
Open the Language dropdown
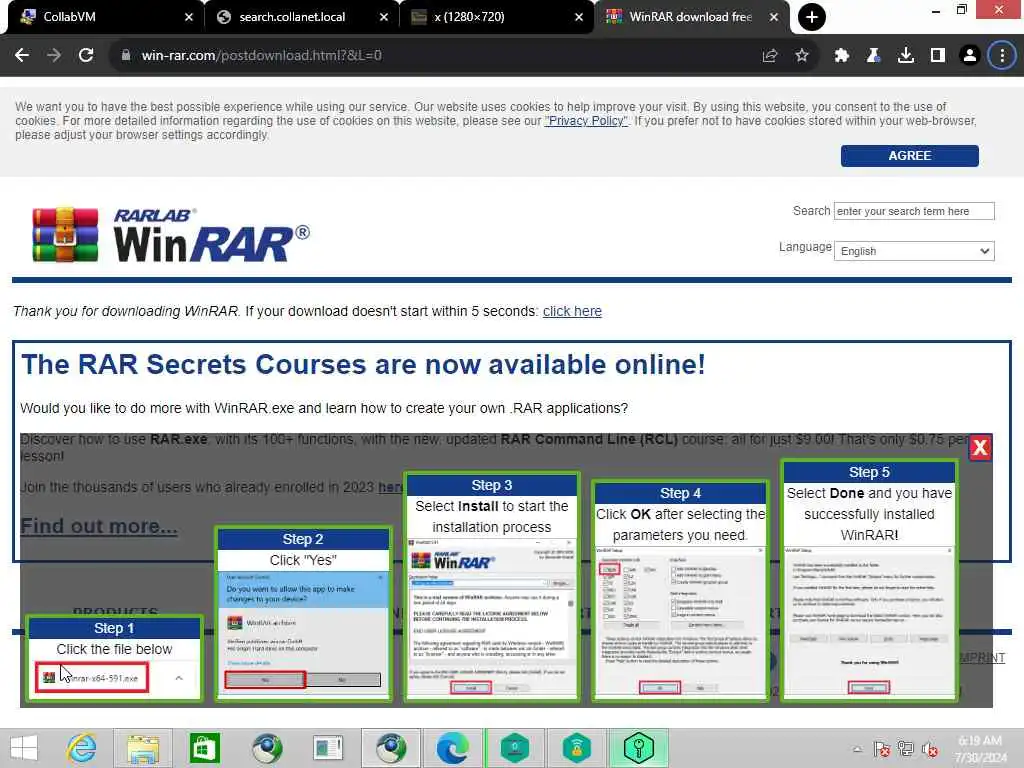[914, 251]
